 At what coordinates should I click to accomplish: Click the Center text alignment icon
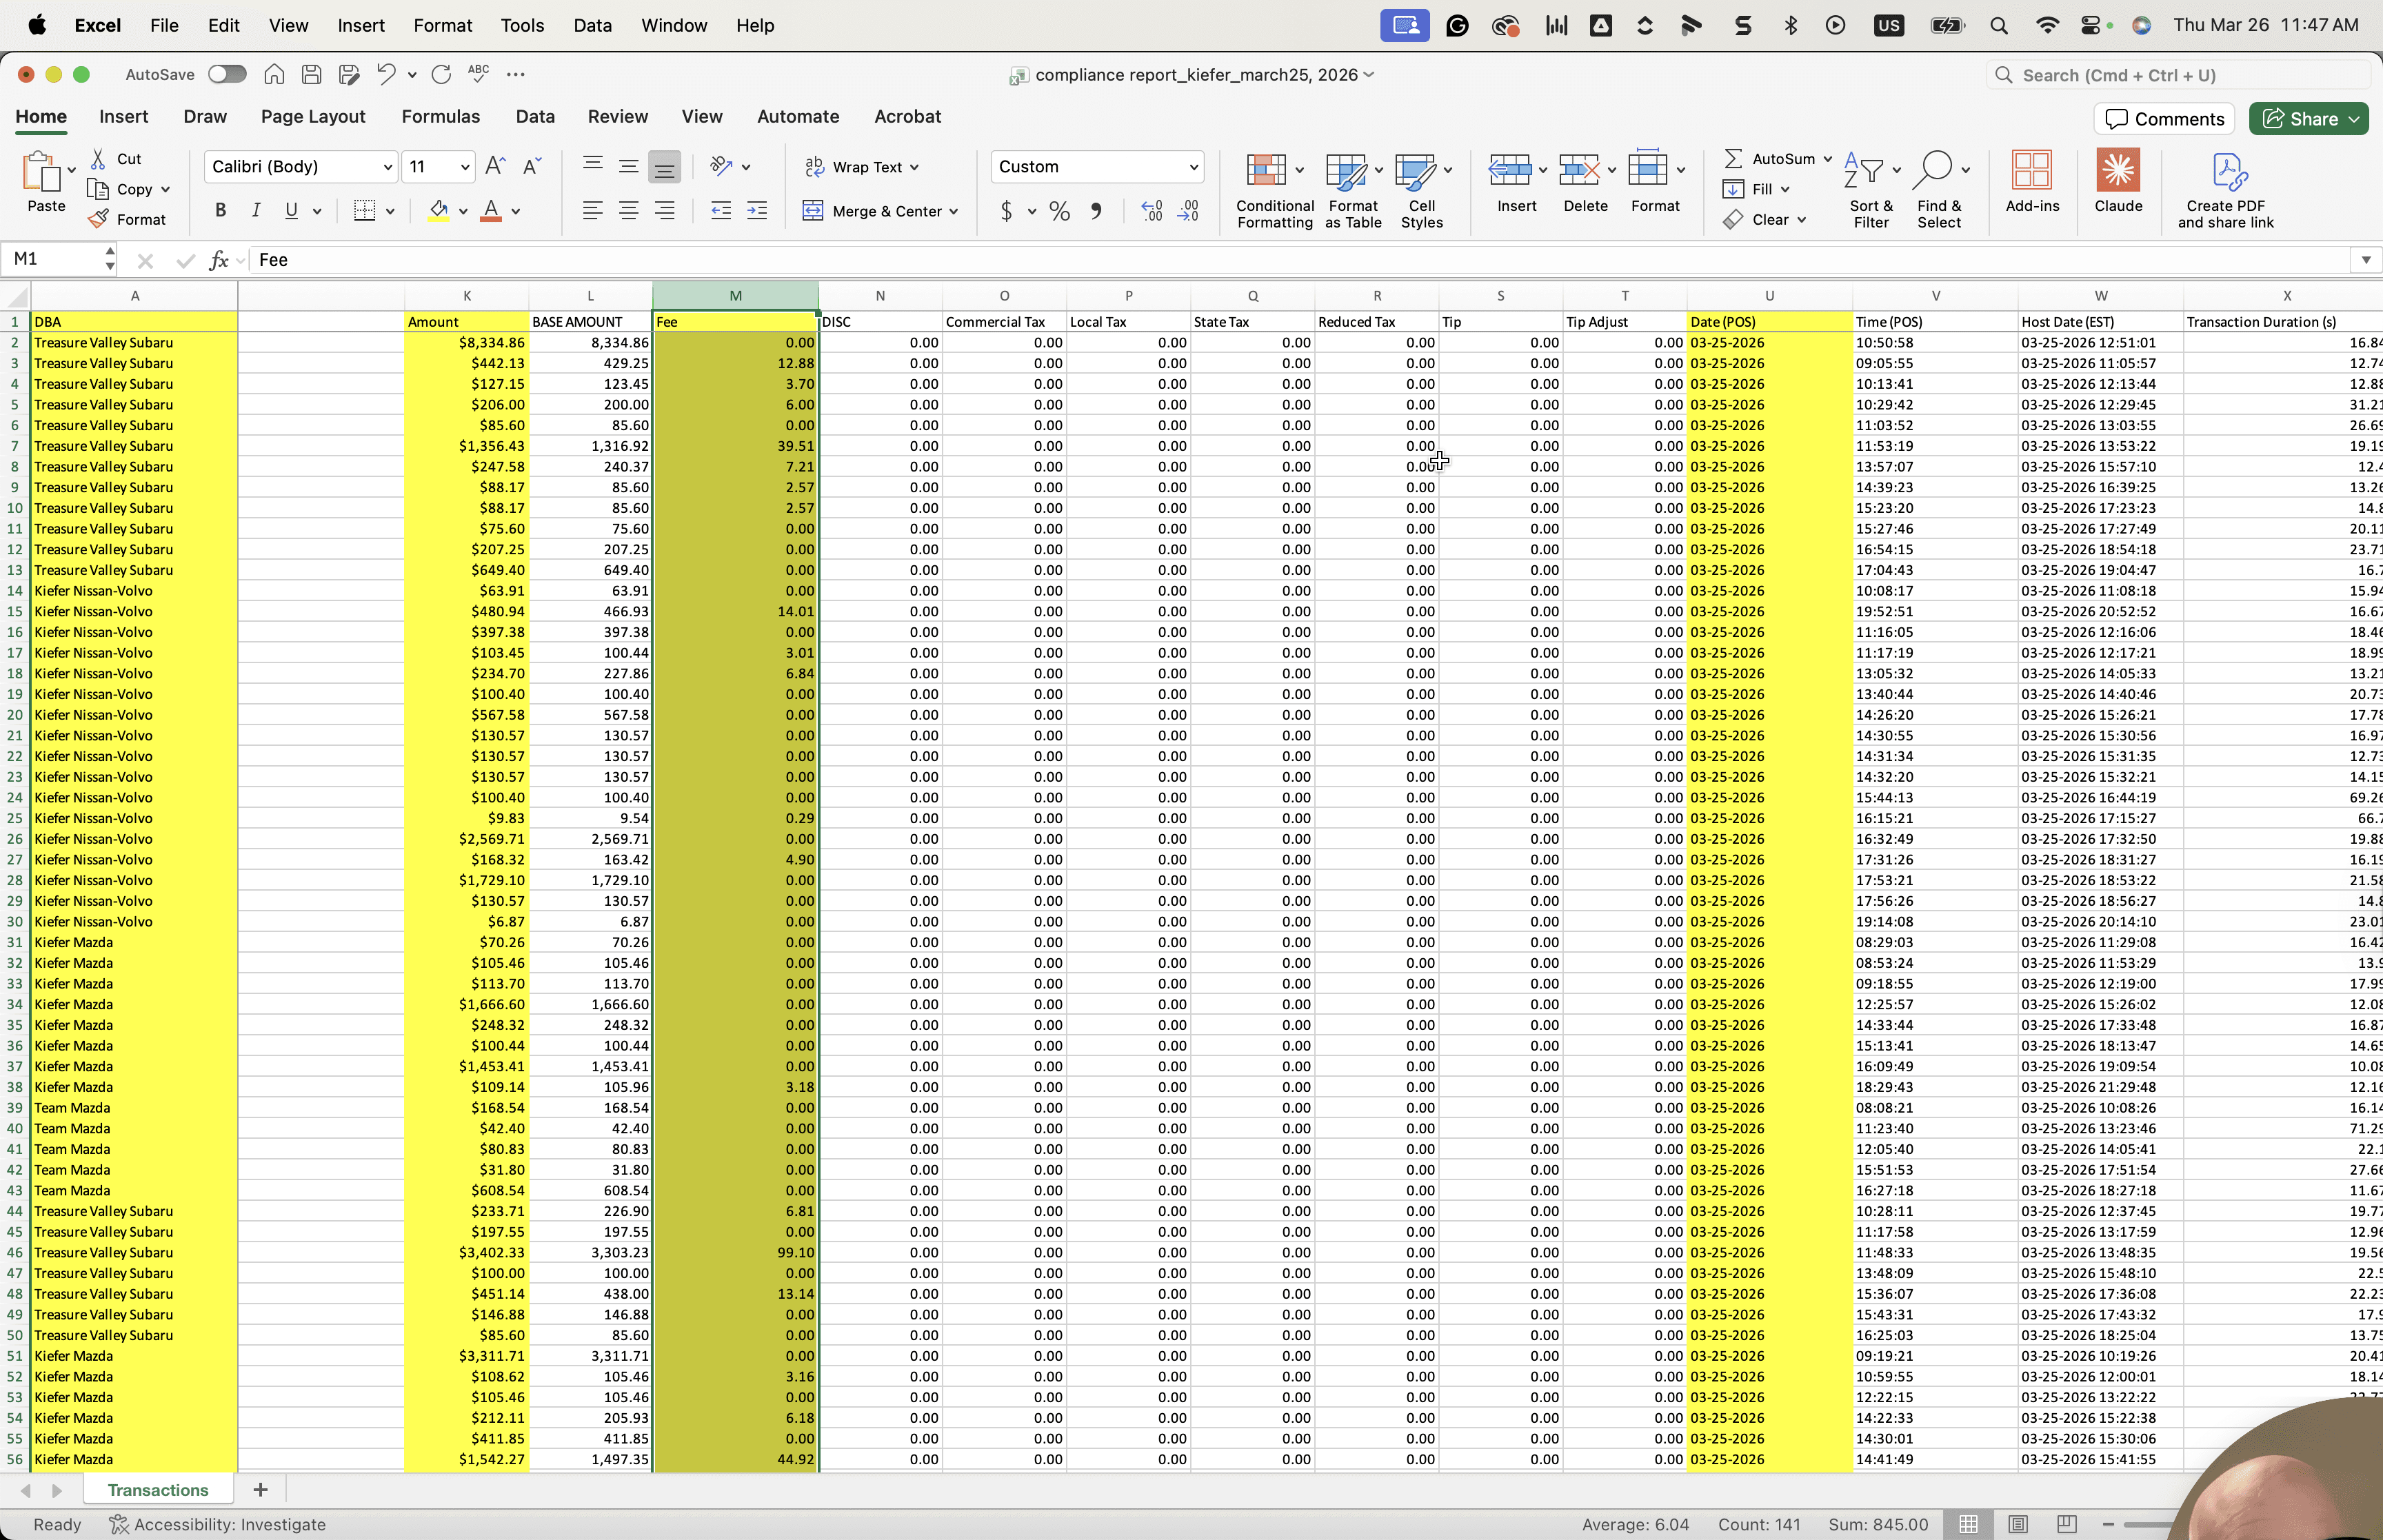click(x=629, y=211)
